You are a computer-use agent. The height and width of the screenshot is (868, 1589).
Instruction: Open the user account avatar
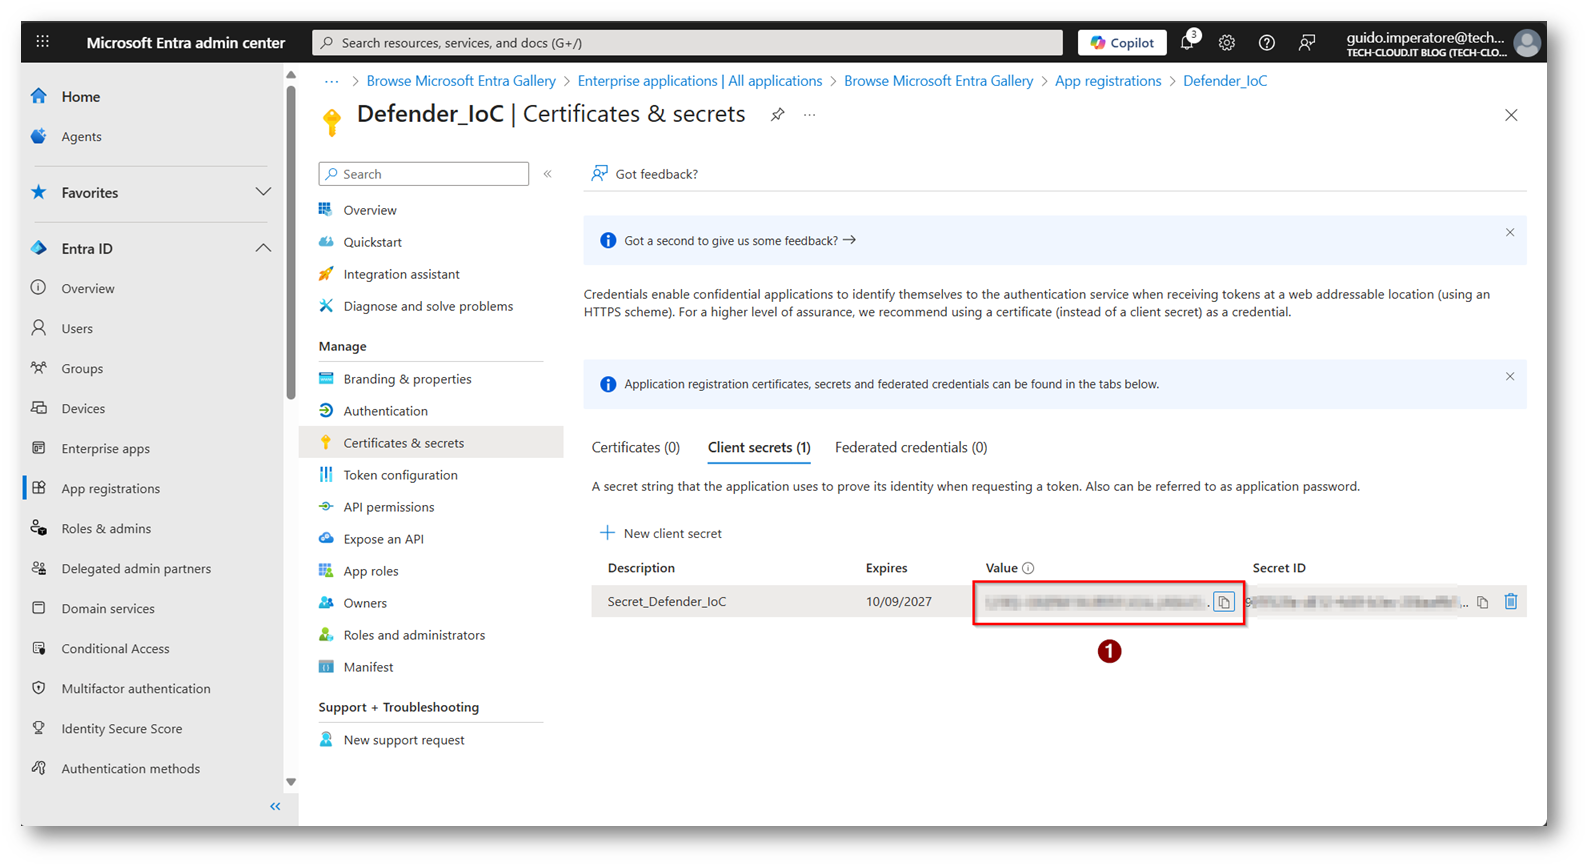click(x=1527, y=42)
